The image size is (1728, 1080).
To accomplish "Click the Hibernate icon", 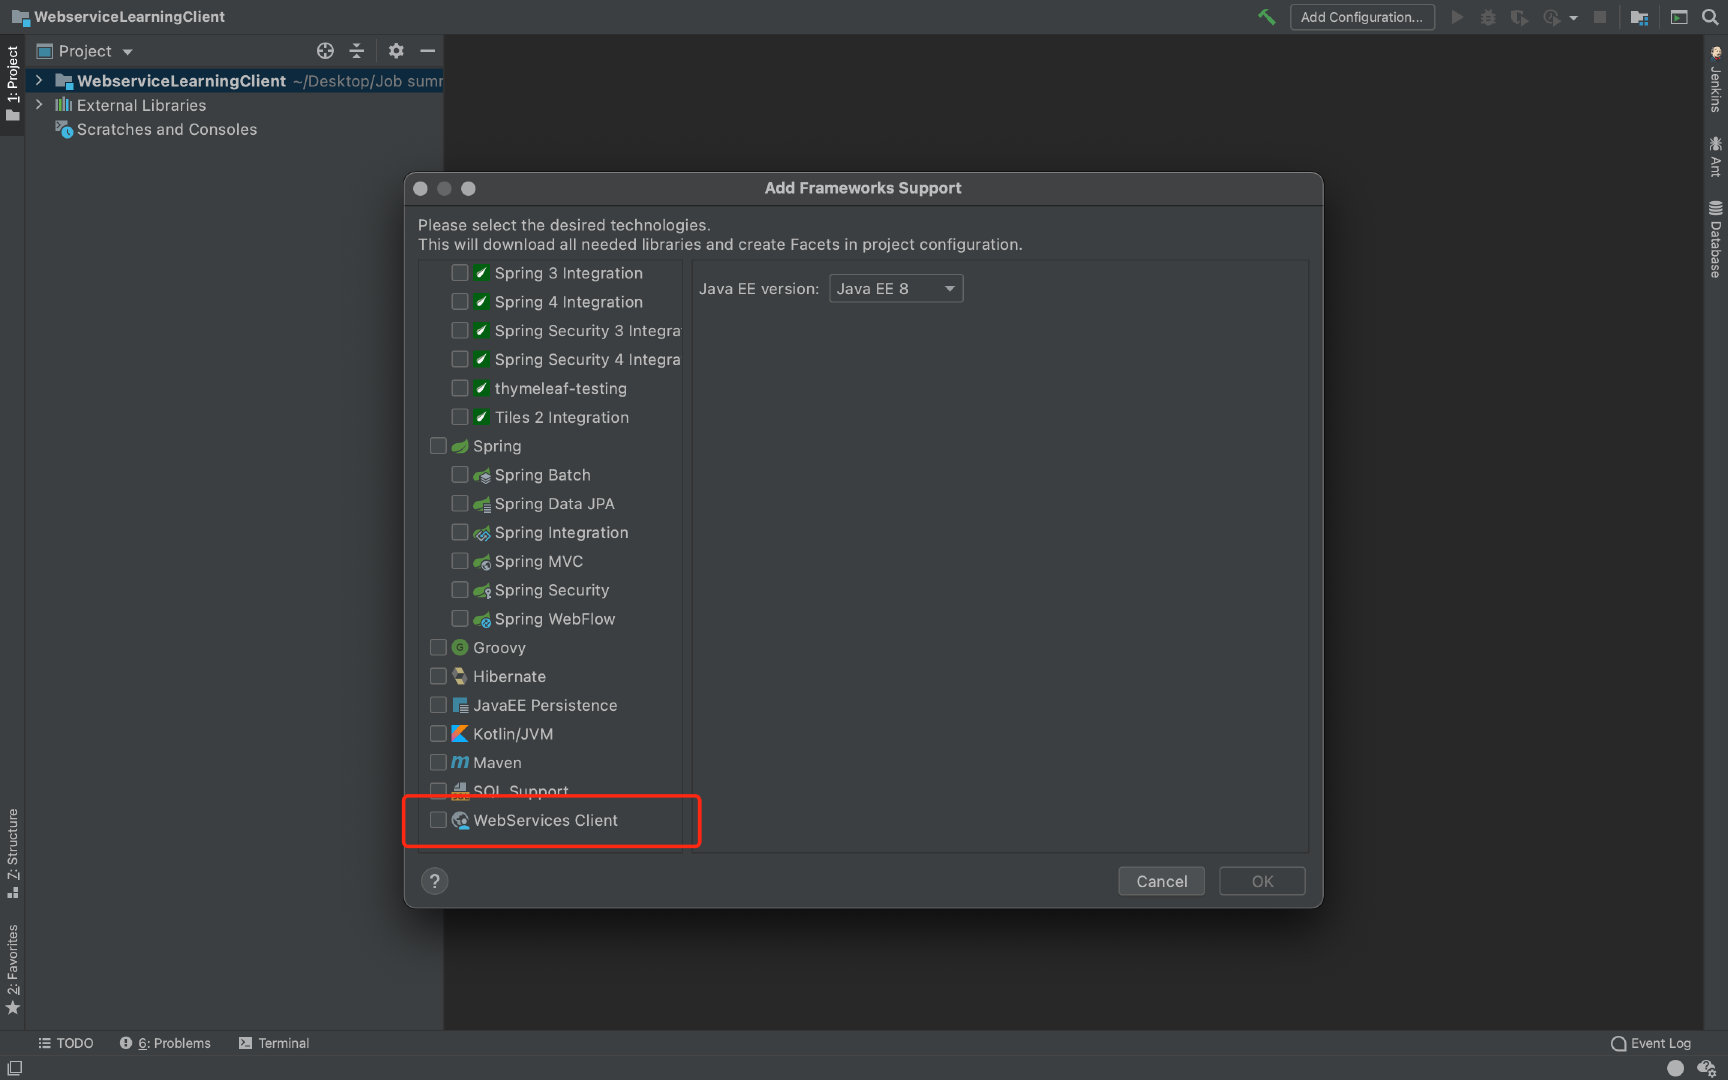I will 460,677.
